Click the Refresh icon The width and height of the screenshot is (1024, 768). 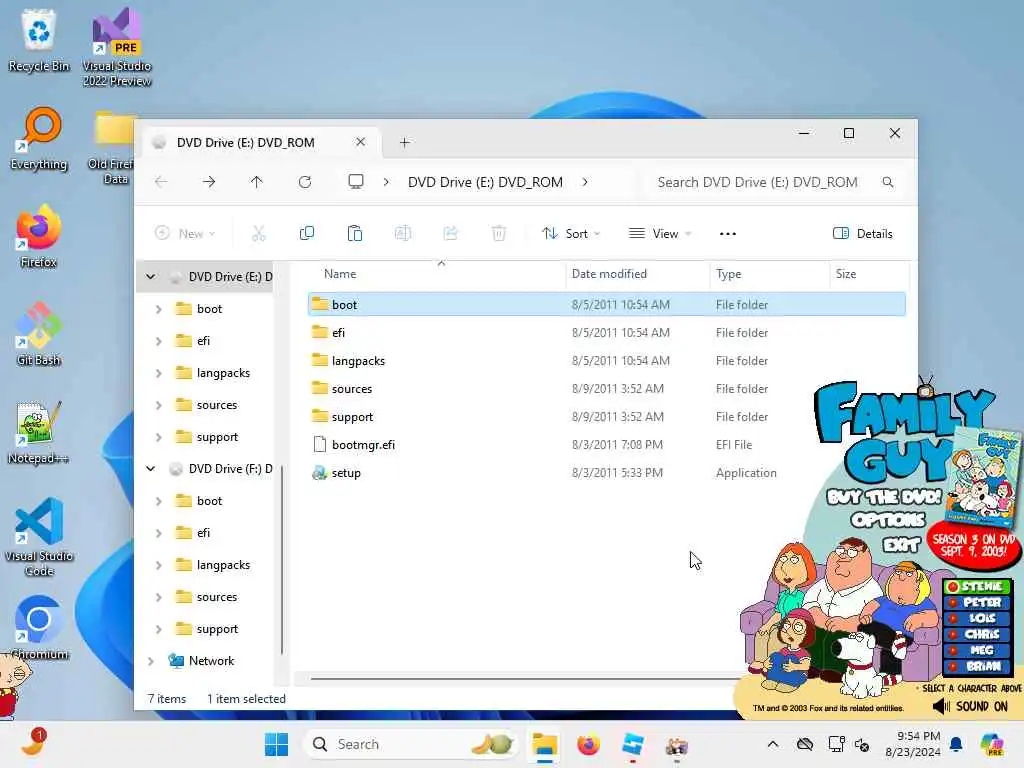tap(305, 182)
